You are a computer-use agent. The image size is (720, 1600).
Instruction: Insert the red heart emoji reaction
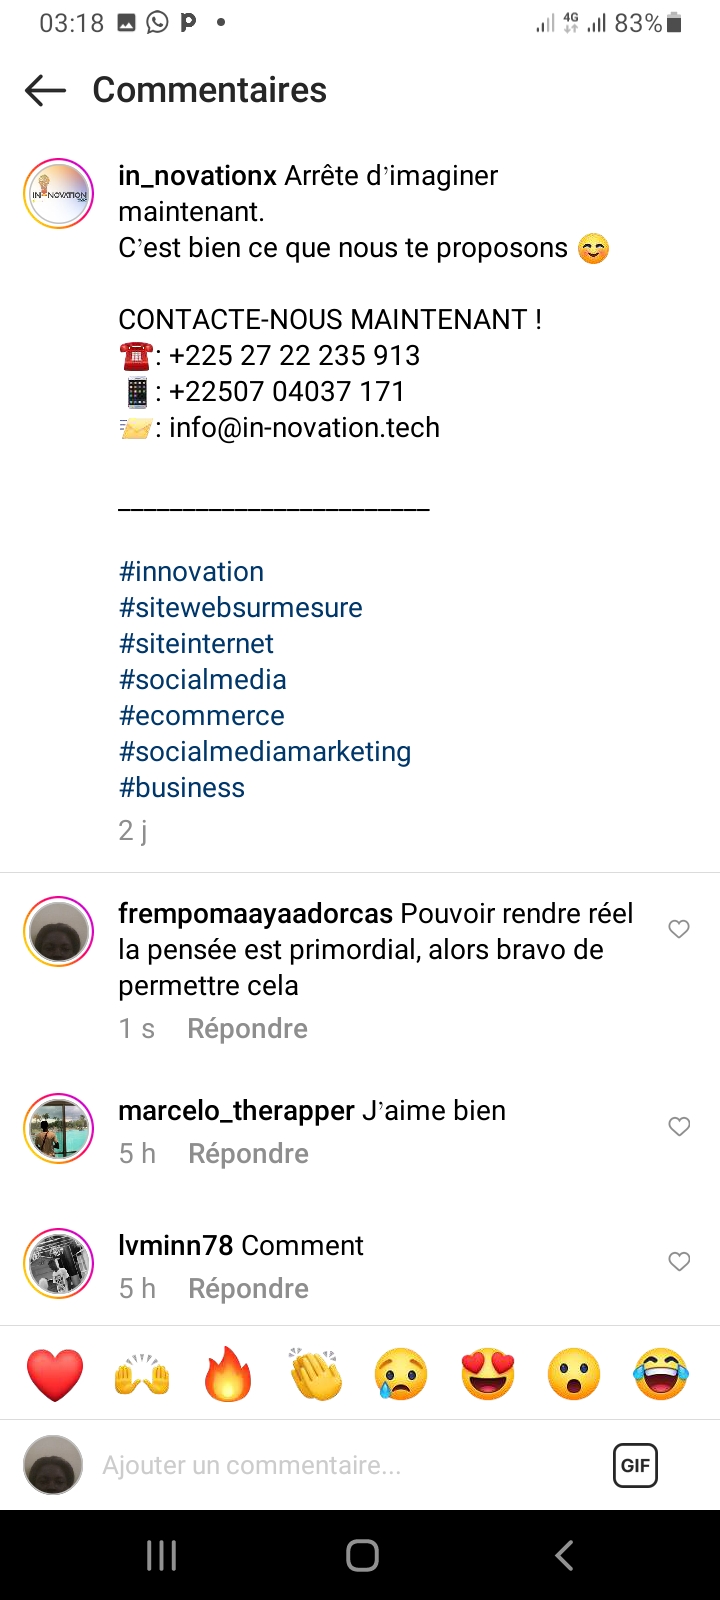coord(55,1374)
